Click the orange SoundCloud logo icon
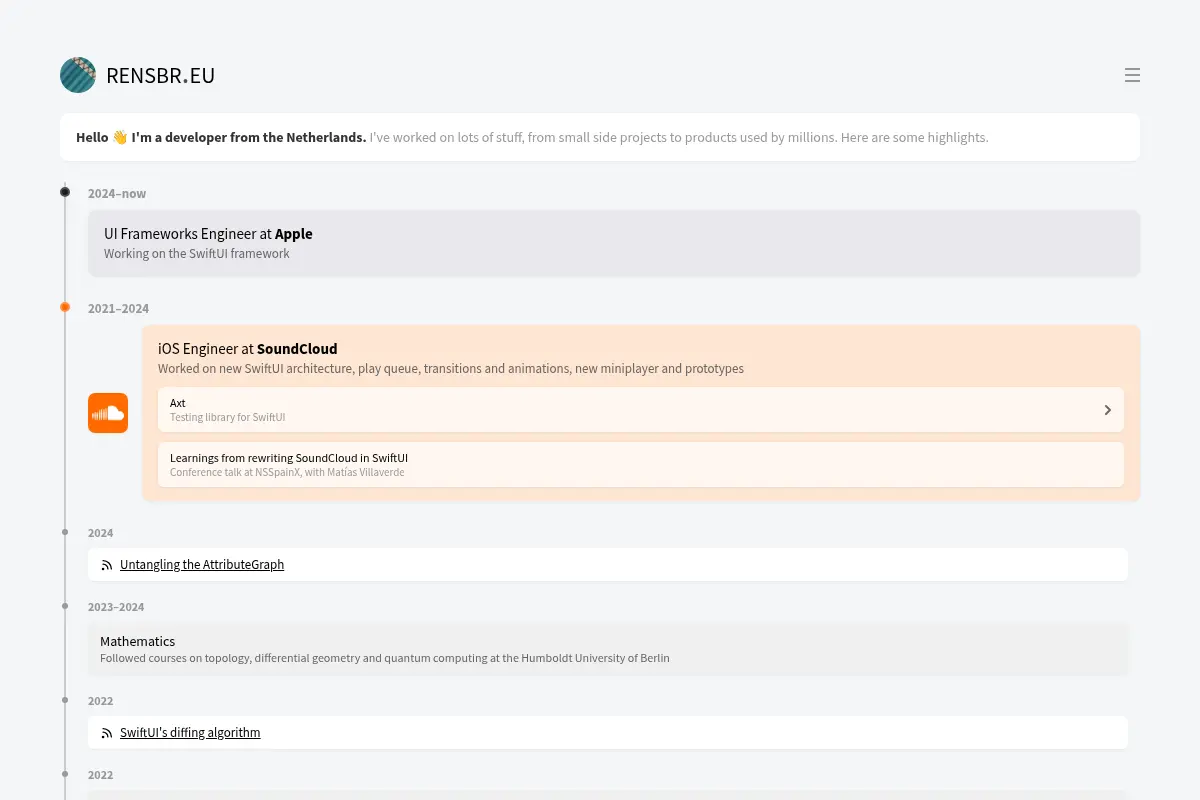Viewport: 1200px width, 800px height. pyautogui.click(x=108, y=413)
